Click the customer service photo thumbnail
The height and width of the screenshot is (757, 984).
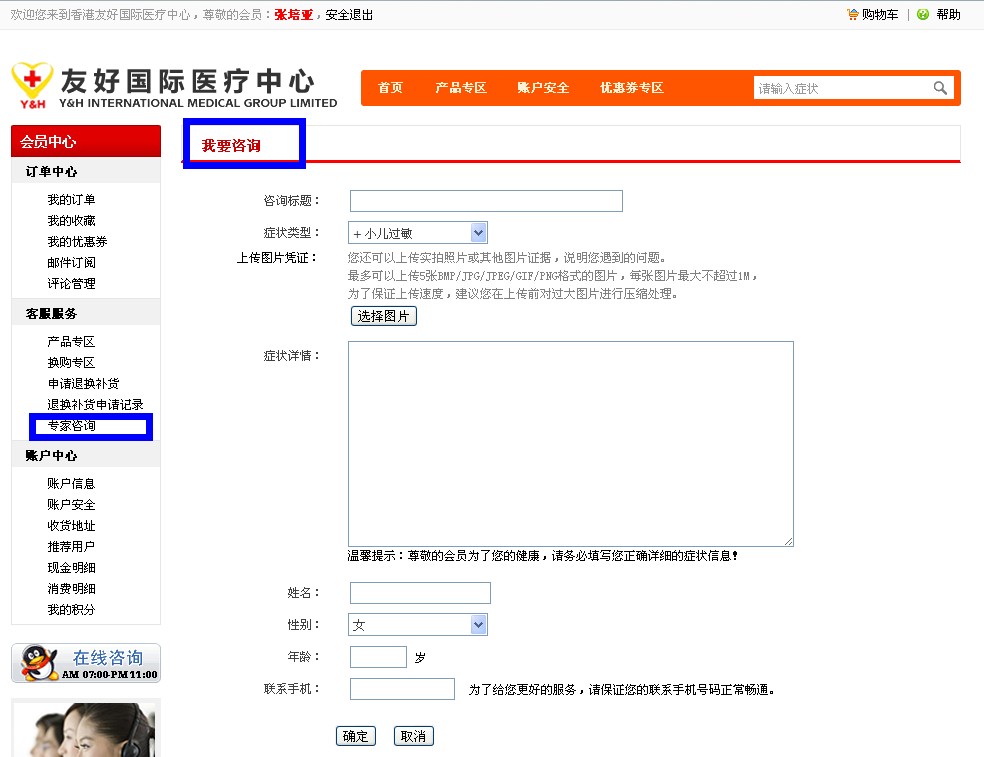(86, 728)
